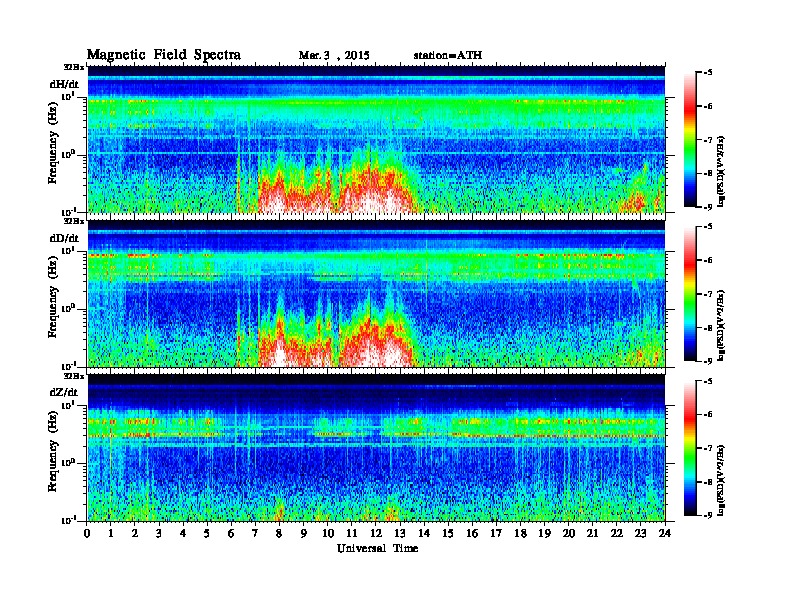The image size is (792, 612).
Task: Click hour tick label "13" on time axis
Action: [400, 534]
